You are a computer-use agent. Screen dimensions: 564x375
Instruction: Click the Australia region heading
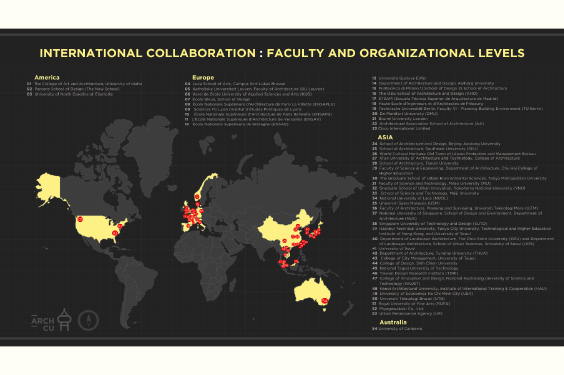click(393, 322)
